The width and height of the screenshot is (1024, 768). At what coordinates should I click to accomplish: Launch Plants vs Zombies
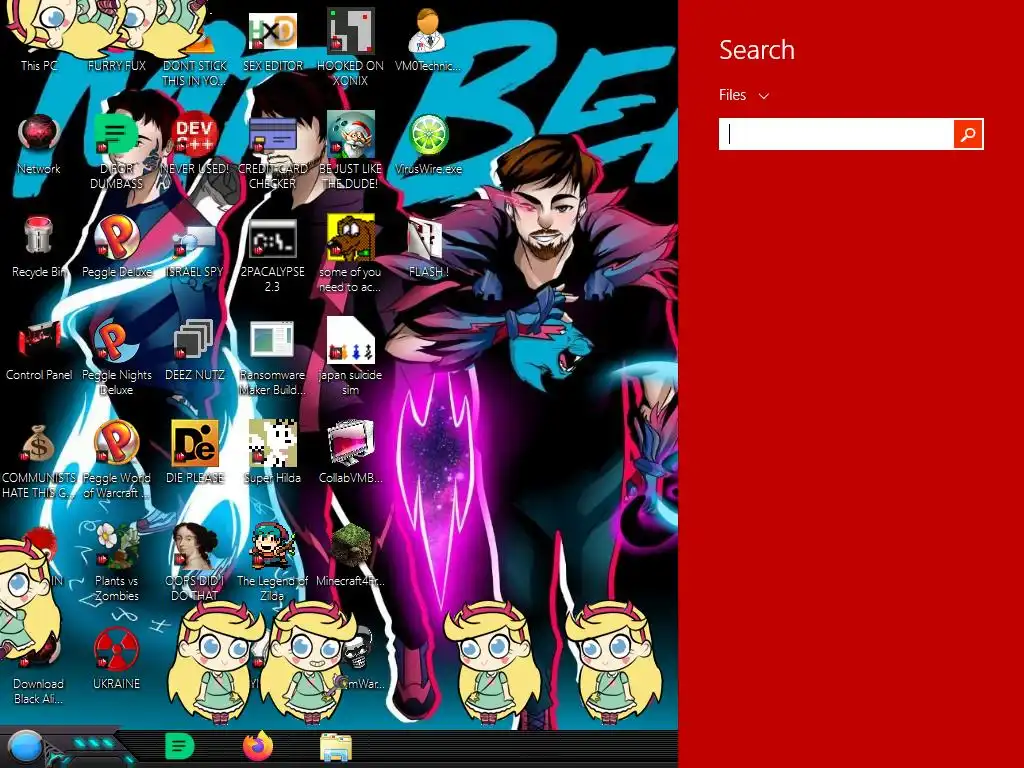(x=116, y=545)
